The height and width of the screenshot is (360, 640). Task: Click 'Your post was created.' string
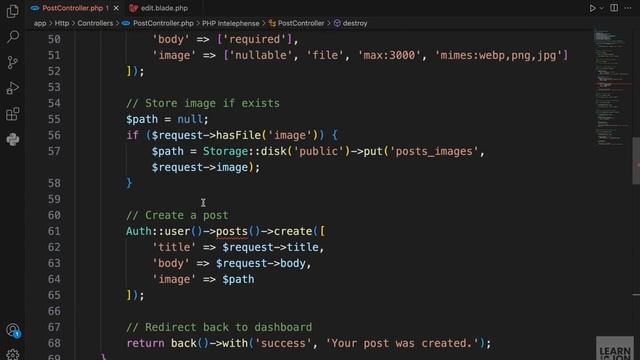point(402,343)
